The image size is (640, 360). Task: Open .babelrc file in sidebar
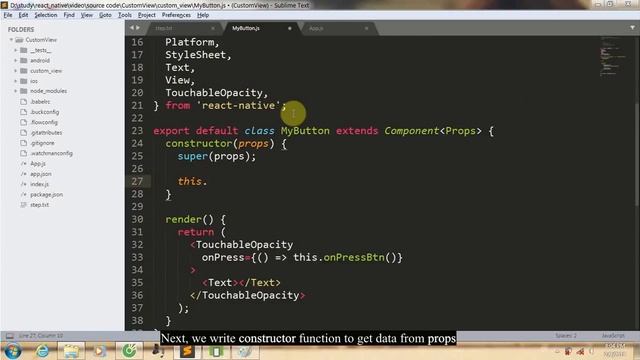40,102
